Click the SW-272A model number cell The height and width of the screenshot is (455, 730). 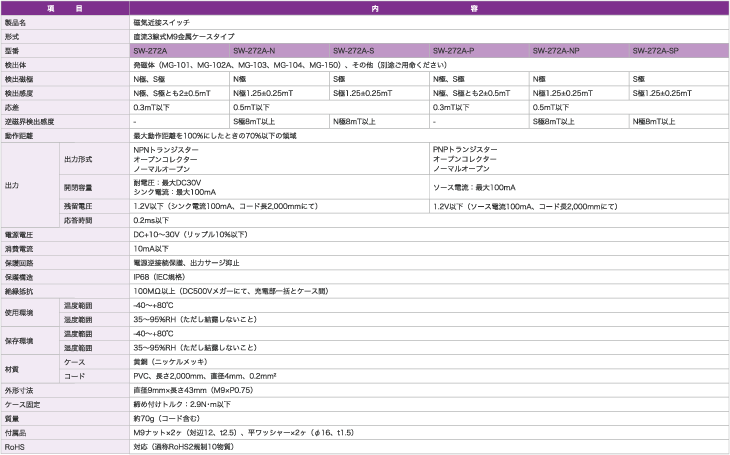pyautogui.click(x=151, y=49)
